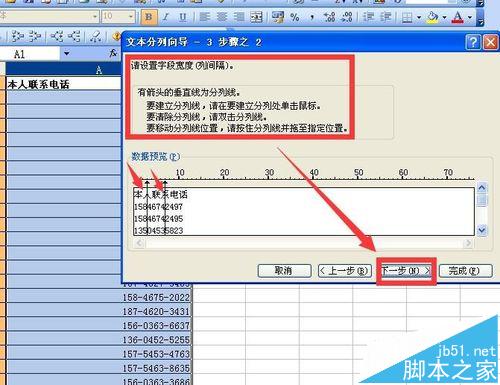Click Remove Dependent Arrows icon
Image resolution: width=500 pixels, height=385 pixels.
pos(74,36)
